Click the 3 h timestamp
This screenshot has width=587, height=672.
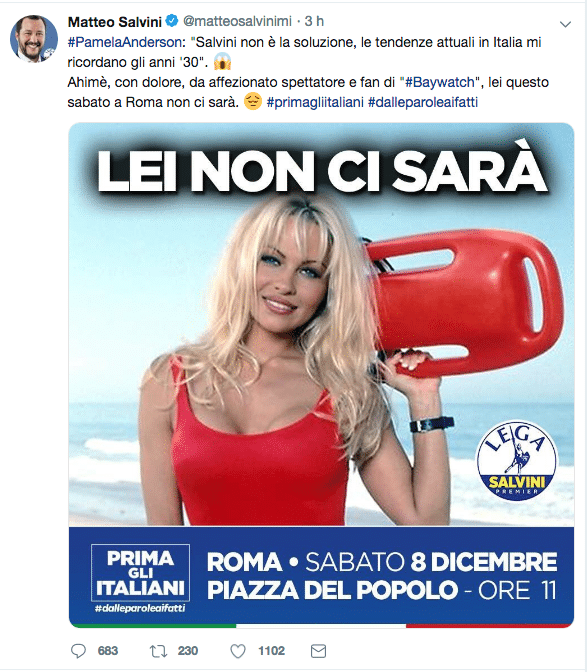314,21
